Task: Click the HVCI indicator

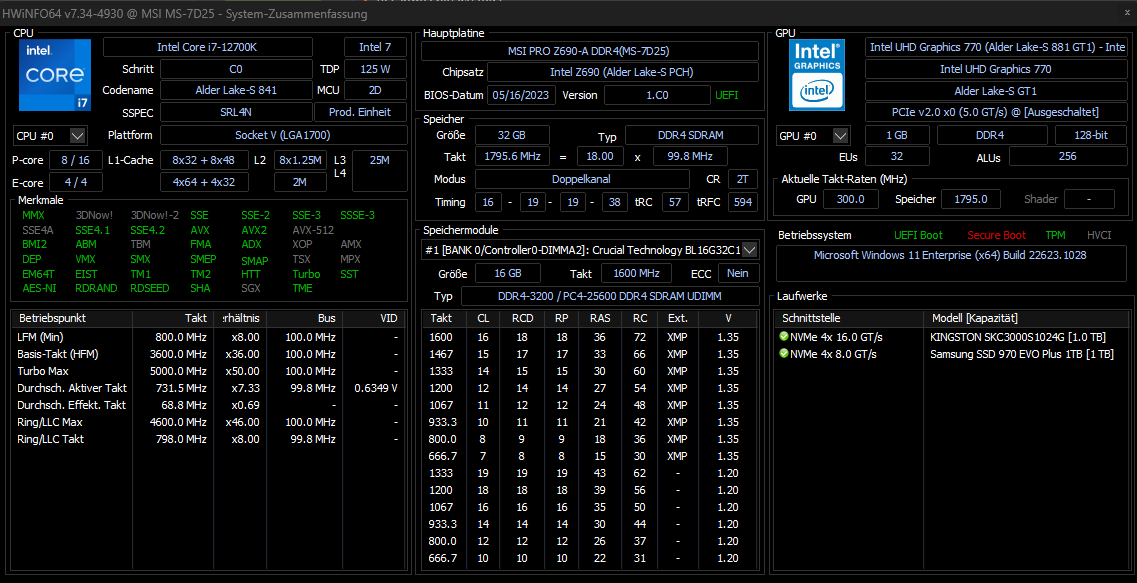Action: [x=1099, y=235]
